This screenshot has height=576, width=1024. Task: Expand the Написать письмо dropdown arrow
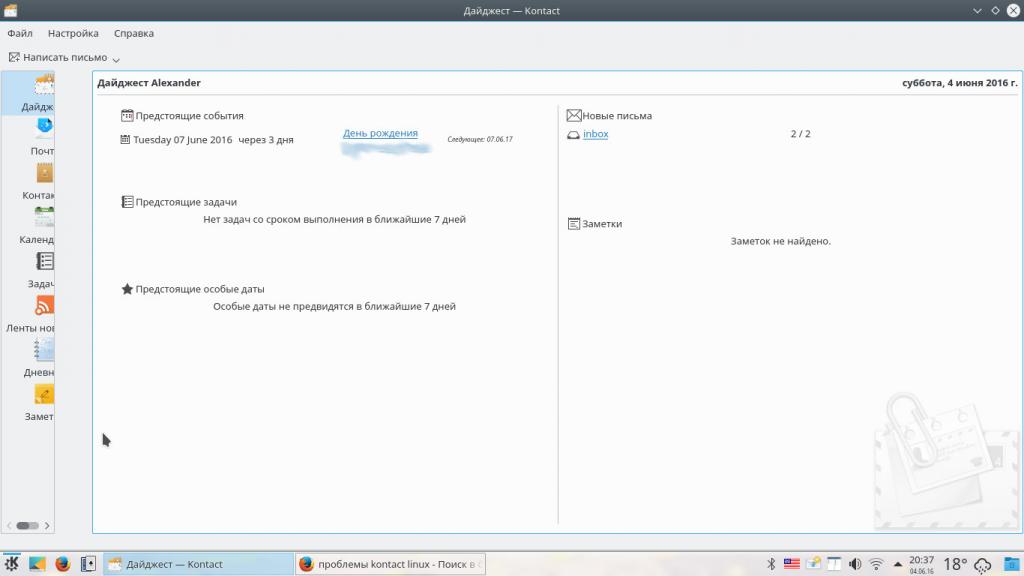coord(116,59)
